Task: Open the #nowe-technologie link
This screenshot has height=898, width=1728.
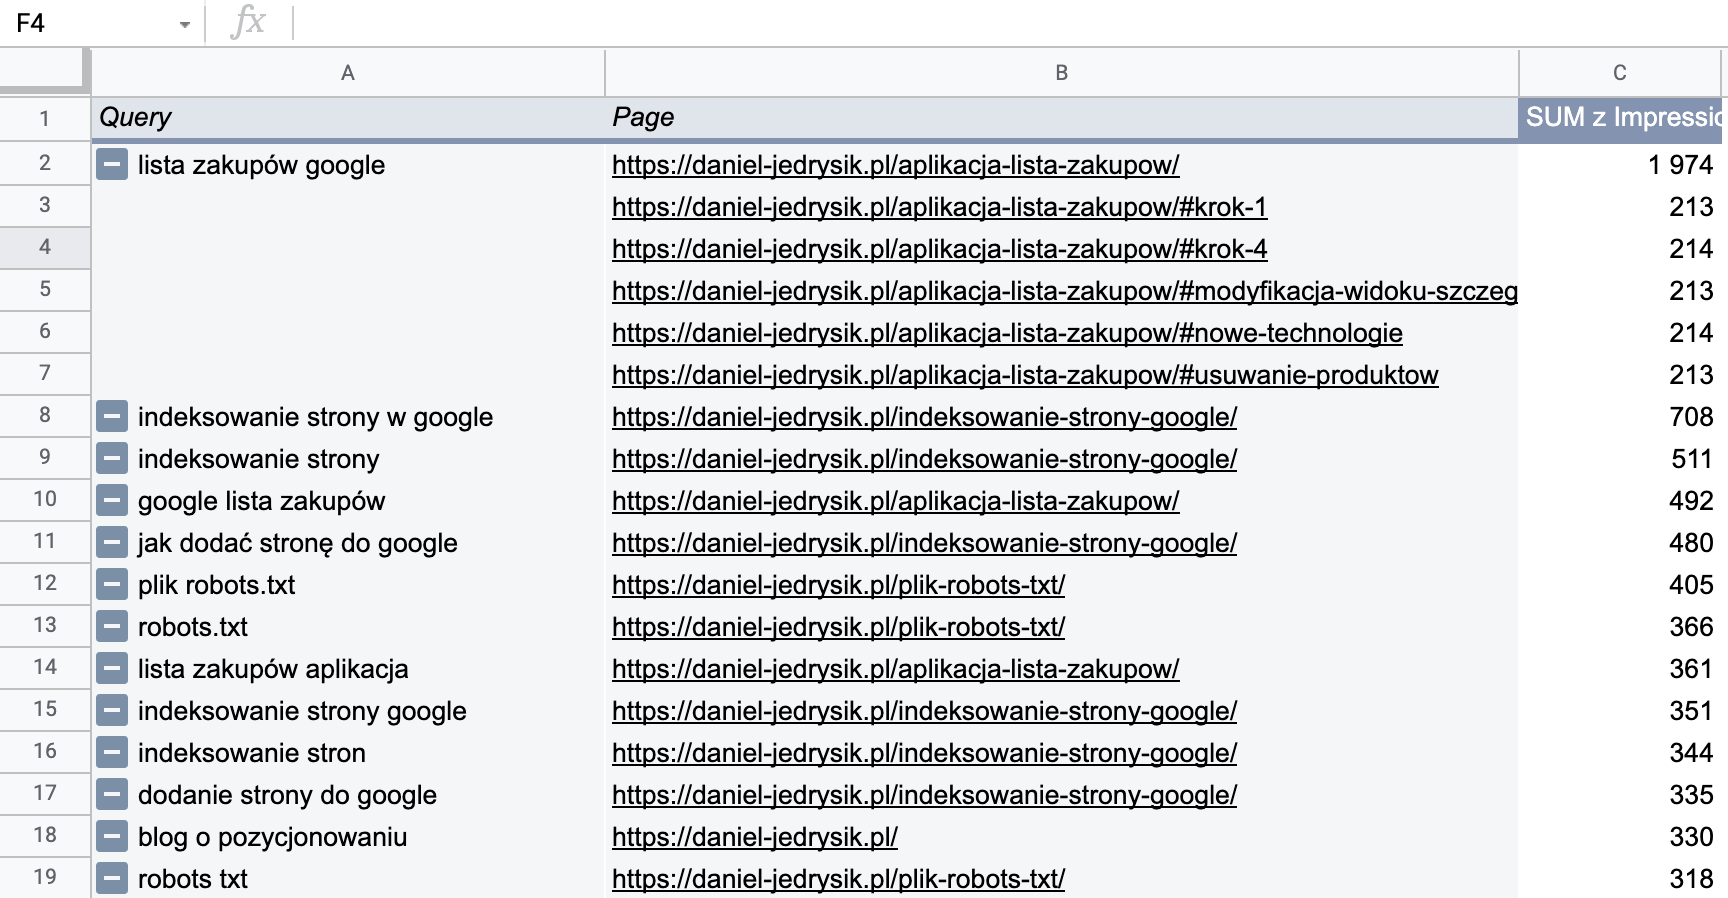Action: pos(1007,333)
